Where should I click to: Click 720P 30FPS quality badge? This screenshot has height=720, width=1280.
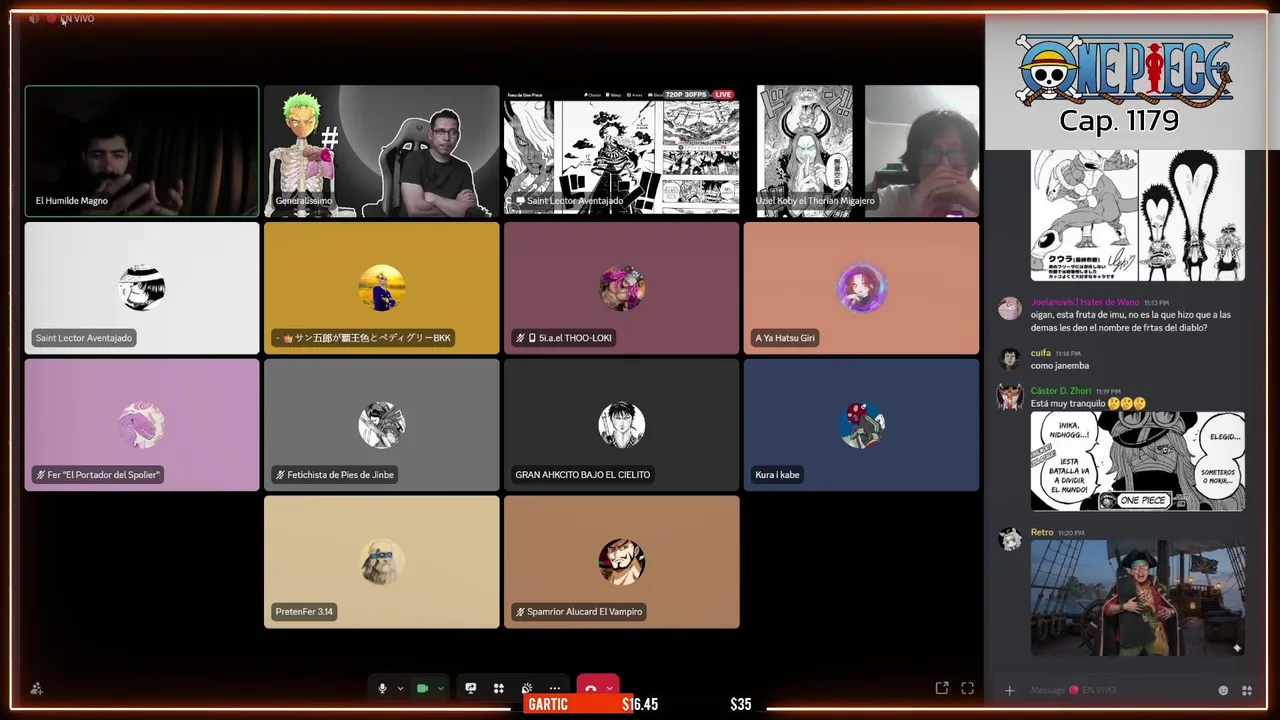click(x=686, y=94)
